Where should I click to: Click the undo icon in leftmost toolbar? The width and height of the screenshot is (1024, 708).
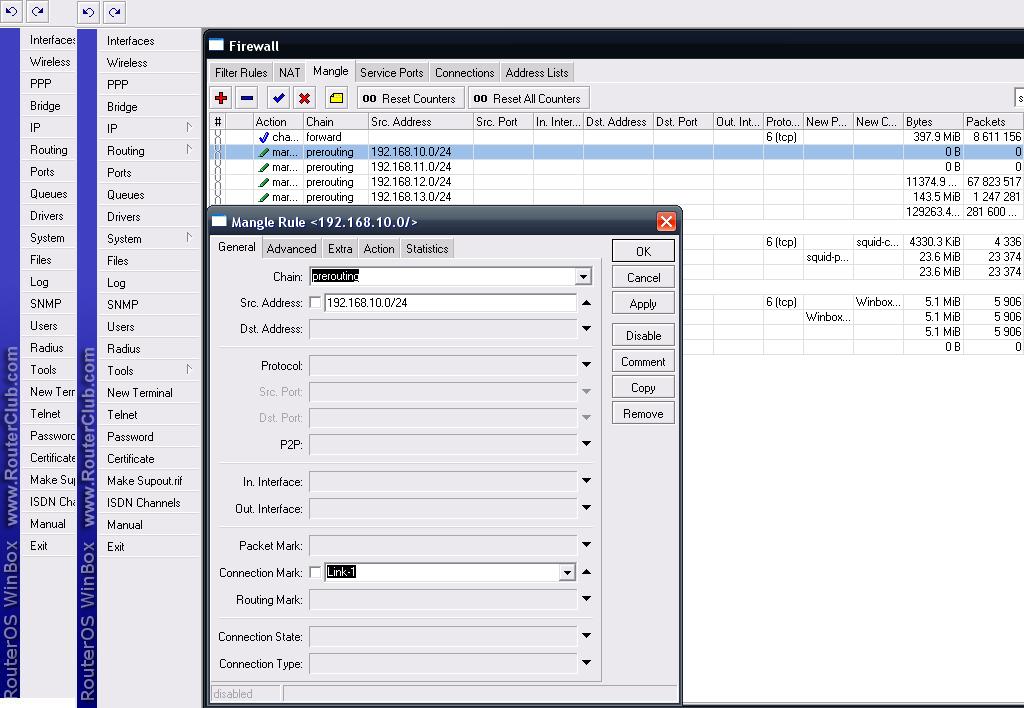pos(11,11)
